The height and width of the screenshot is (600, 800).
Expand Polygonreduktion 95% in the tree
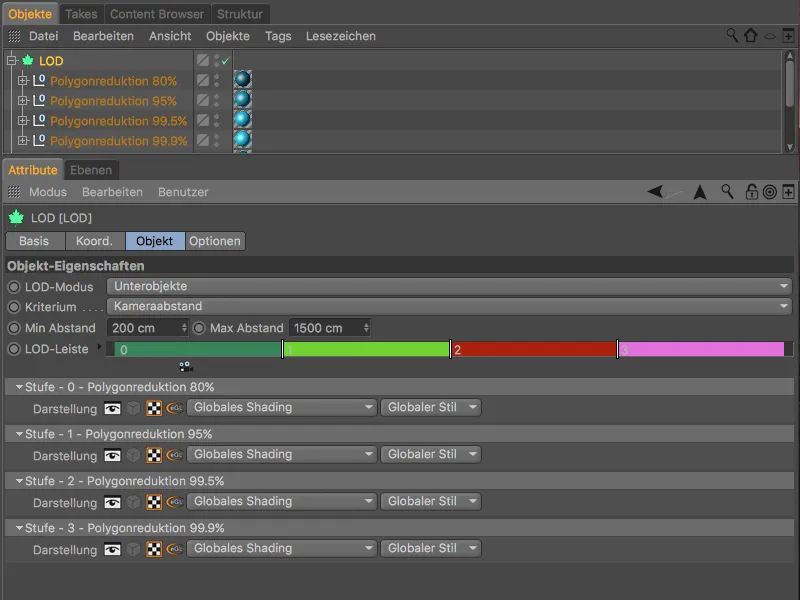click(x=22, y=101)
